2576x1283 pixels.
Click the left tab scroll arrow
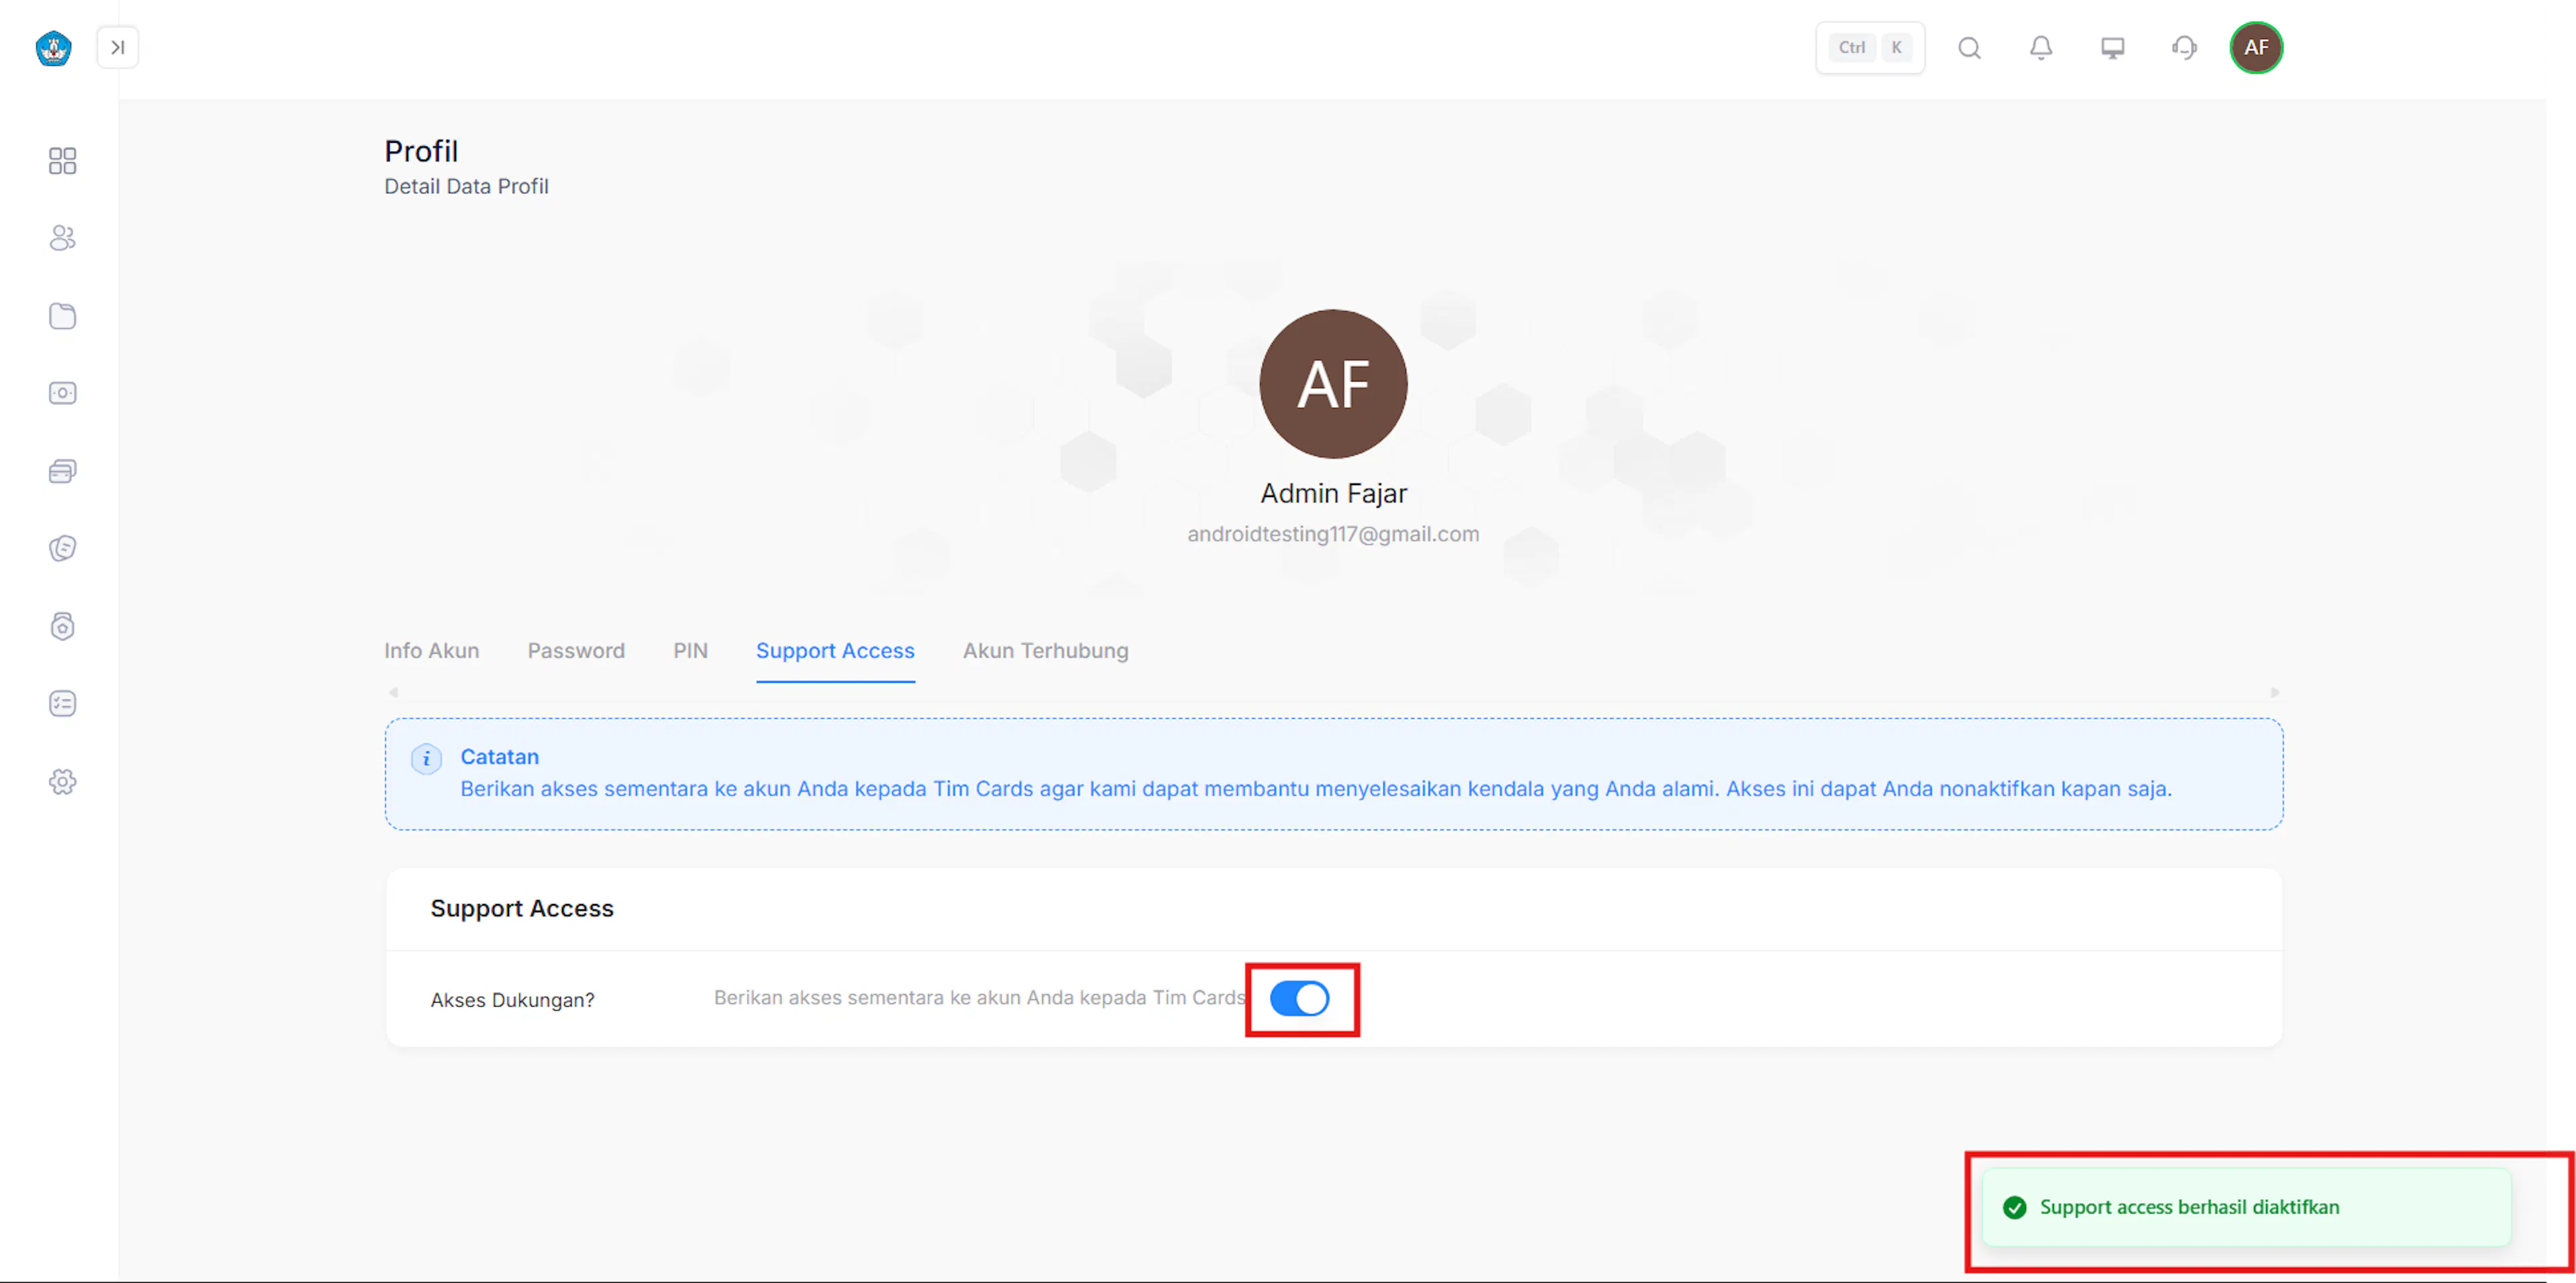pyautogui.click(x=394, y=692)
